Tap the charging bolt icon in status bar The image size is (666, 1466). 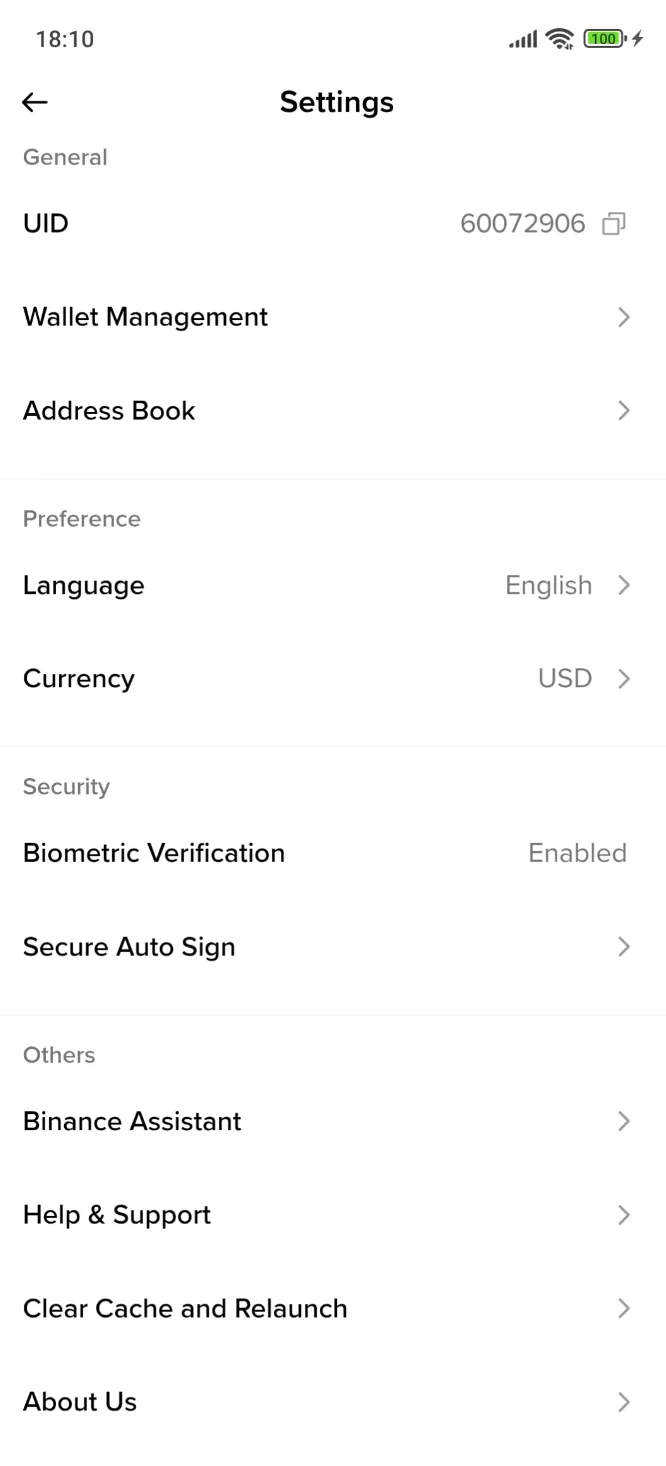pos(641,39)
